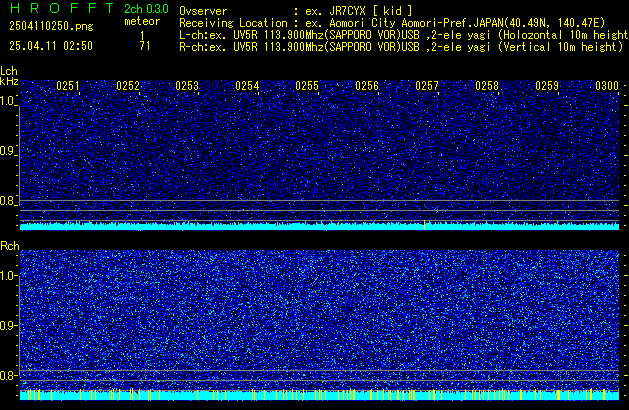This screenshot has width=629, height=410.
Task: Click the timestamp 25.04.11 02:50
Action: pyautogui.click(x=51, y=46)
